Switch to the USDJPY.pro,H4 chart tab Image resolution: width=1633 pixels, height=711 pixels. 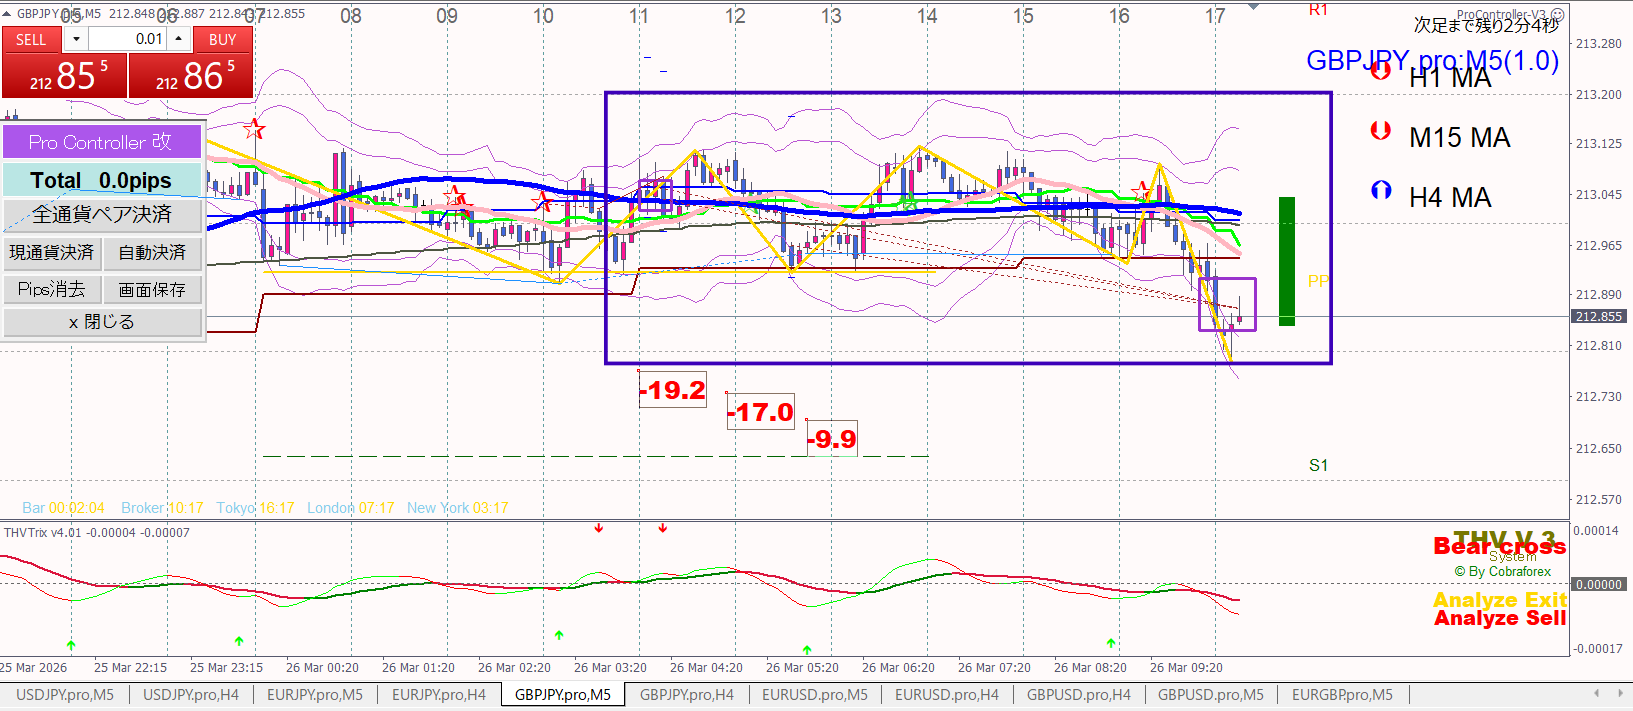click(190, 695)
